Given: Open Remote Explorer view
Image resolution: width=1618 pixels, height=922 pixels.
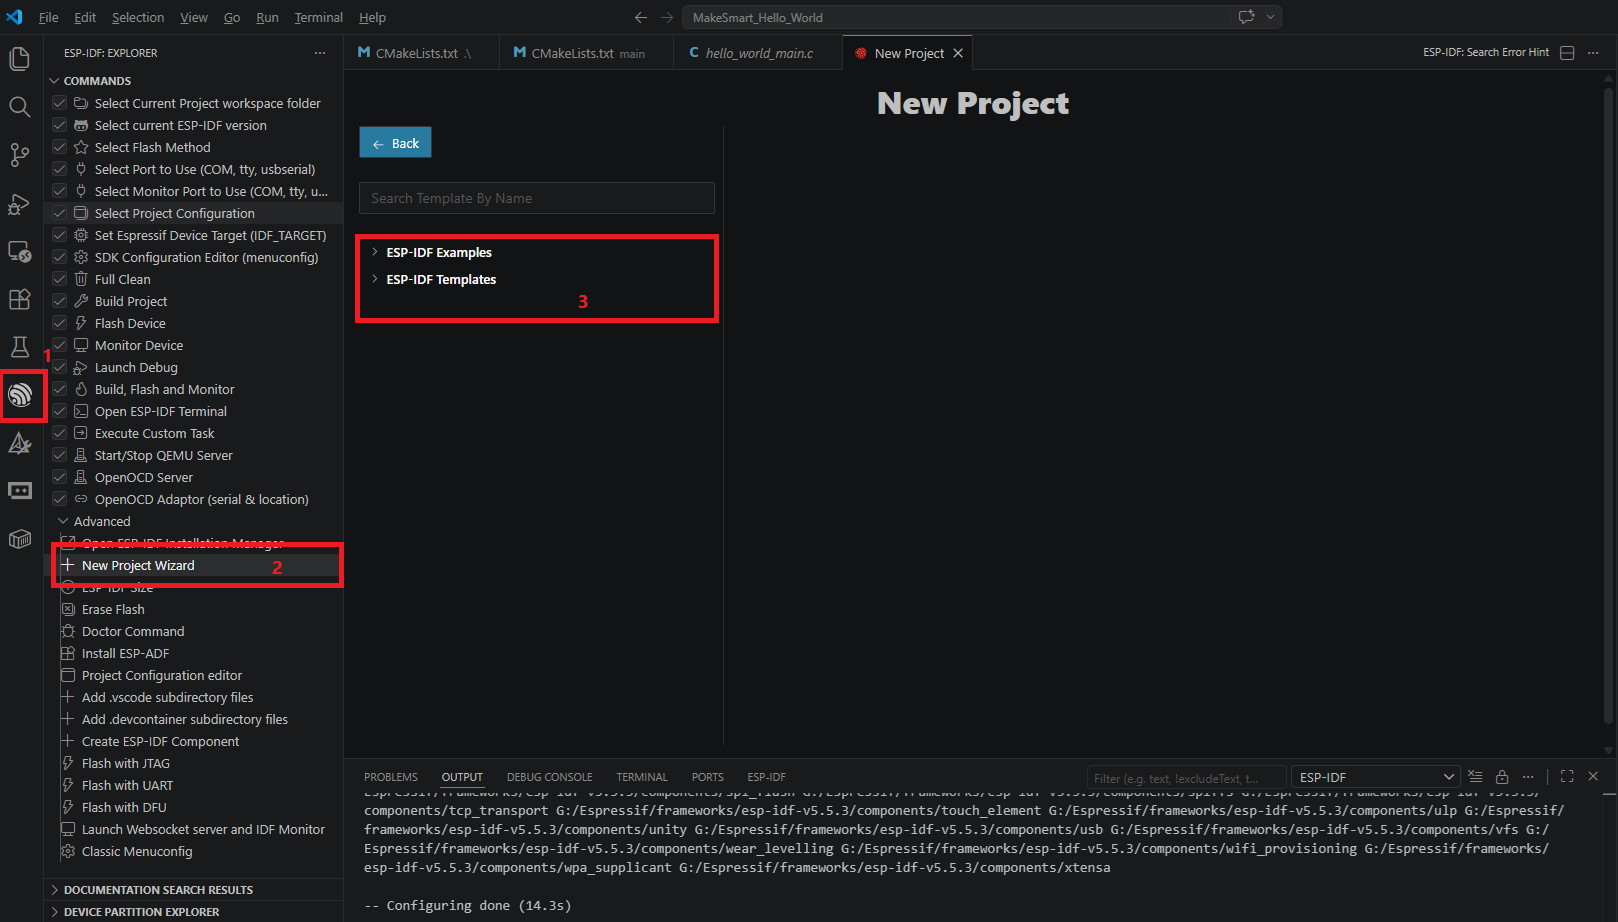Looking at the screenshot, I should (x=19, y=252).
